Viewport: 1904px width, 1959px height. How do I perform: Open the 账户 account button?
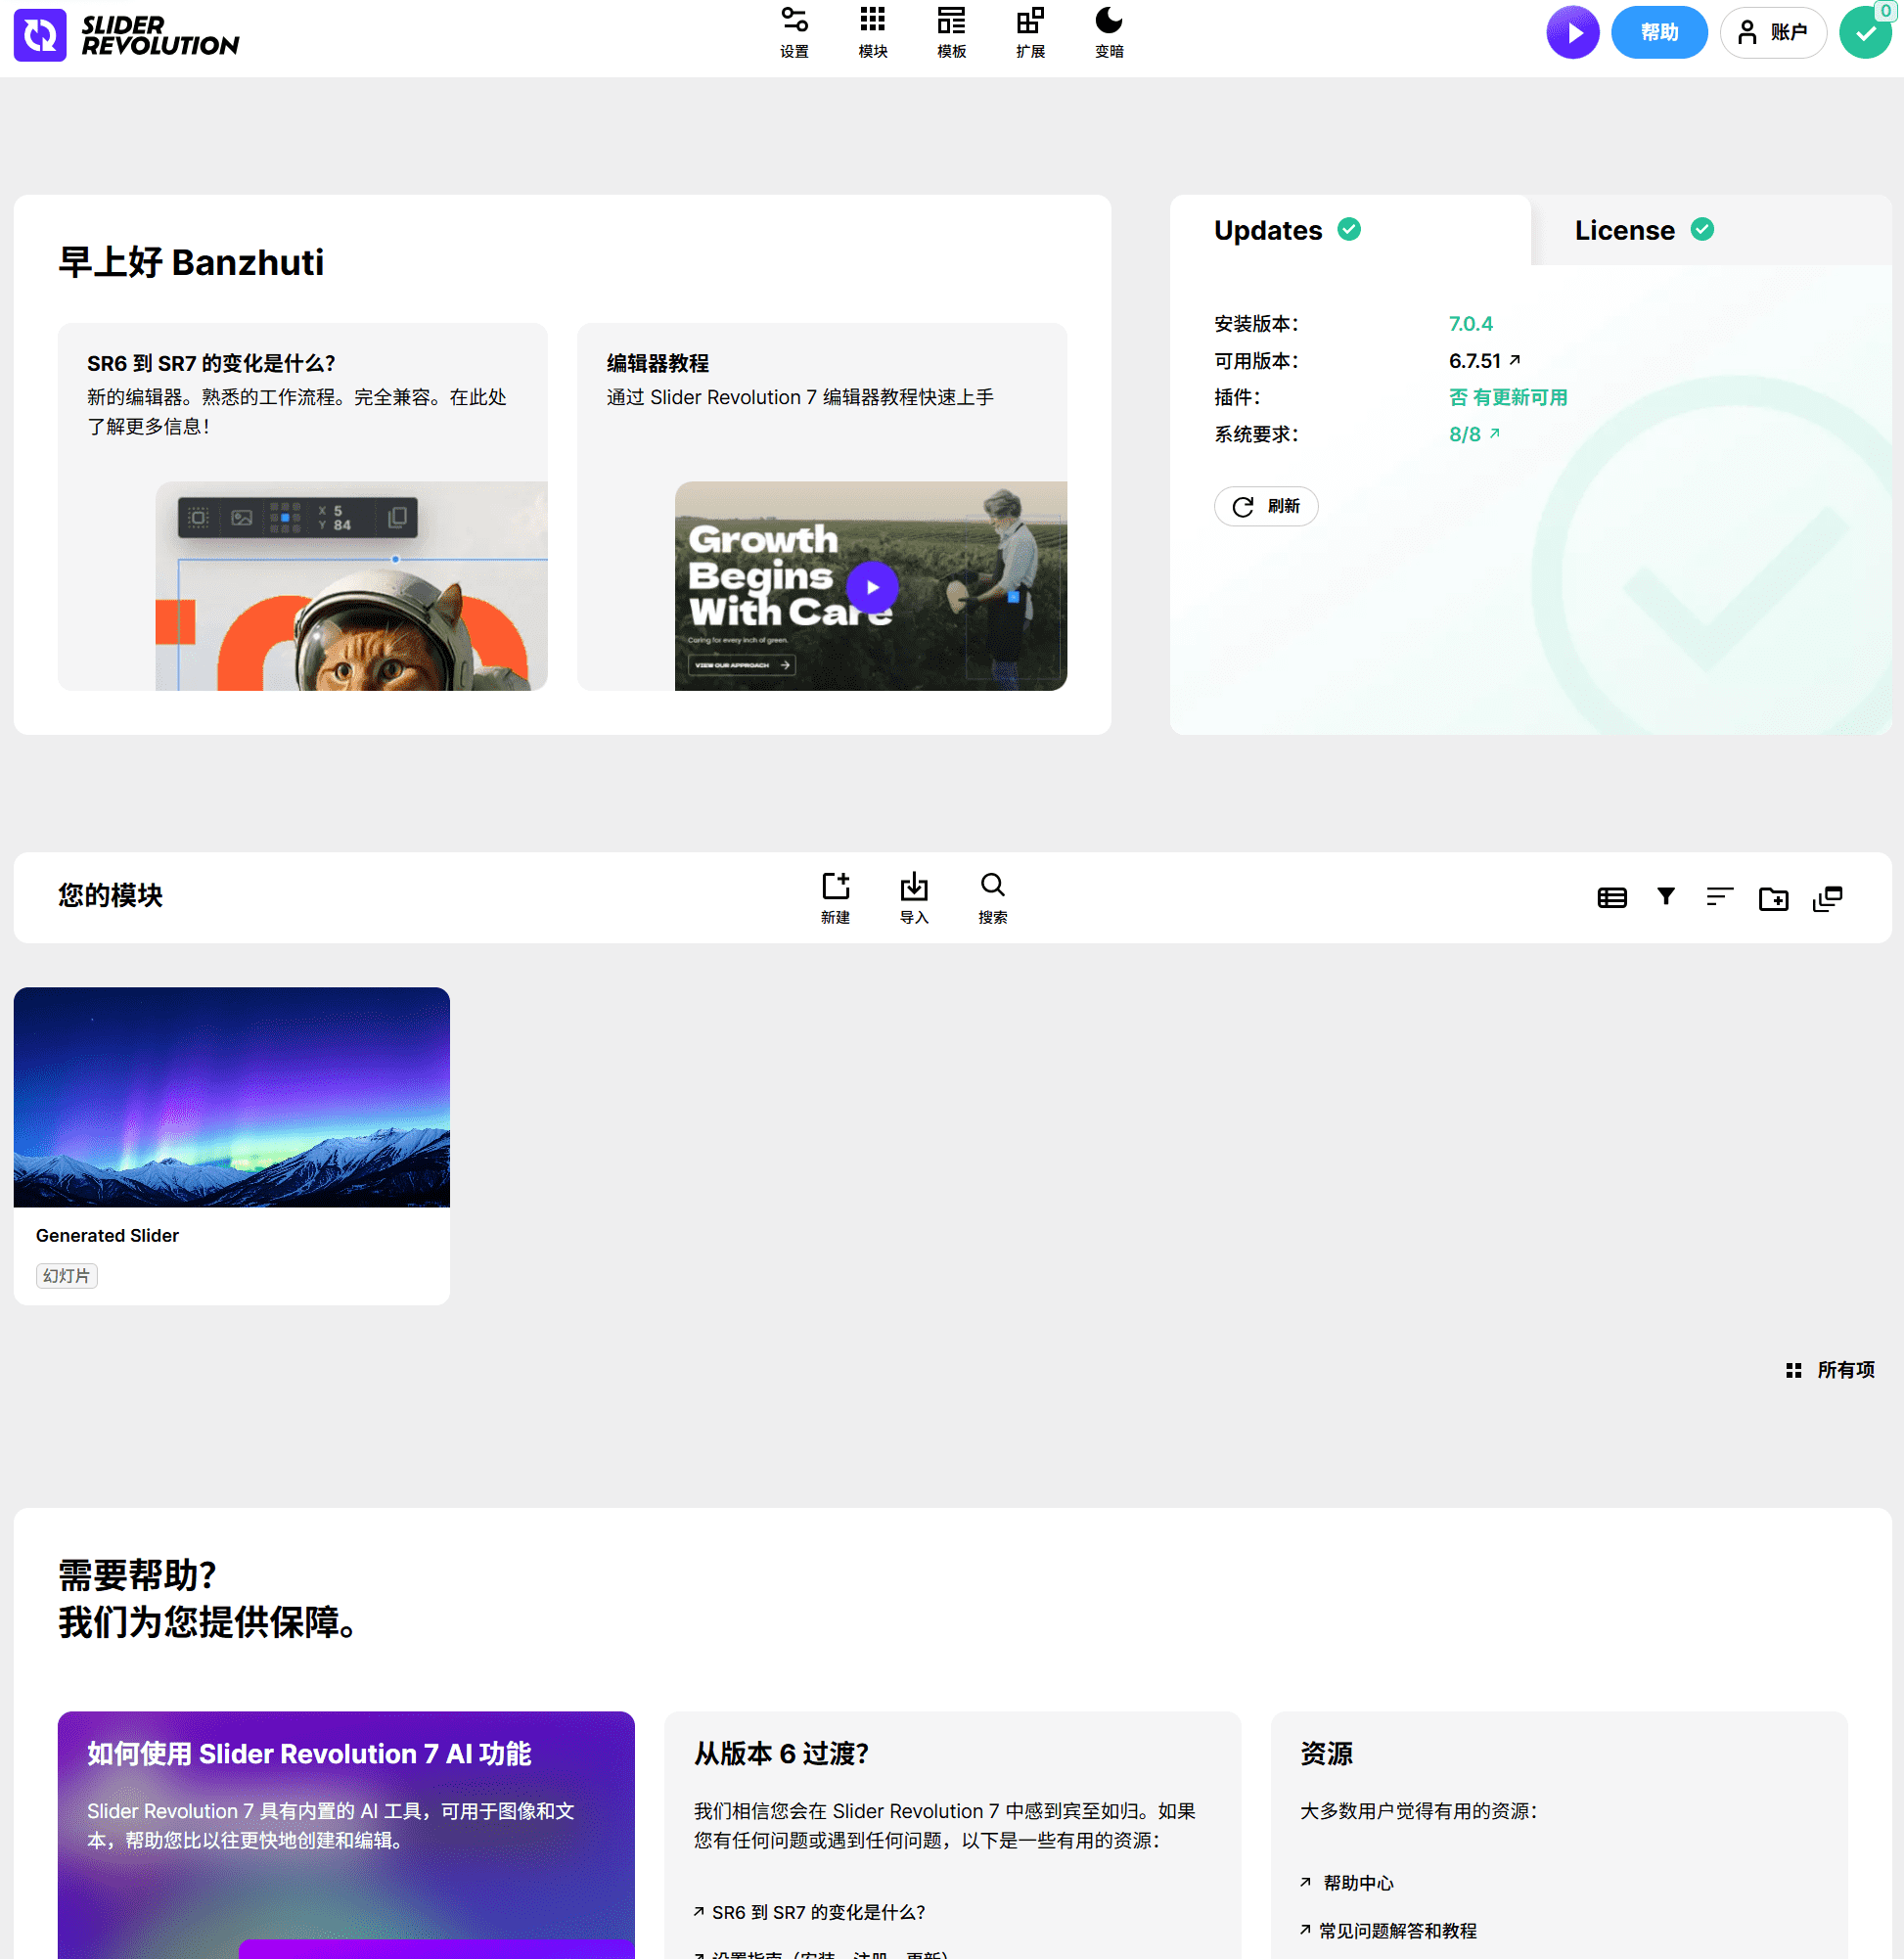[1773, 33]
